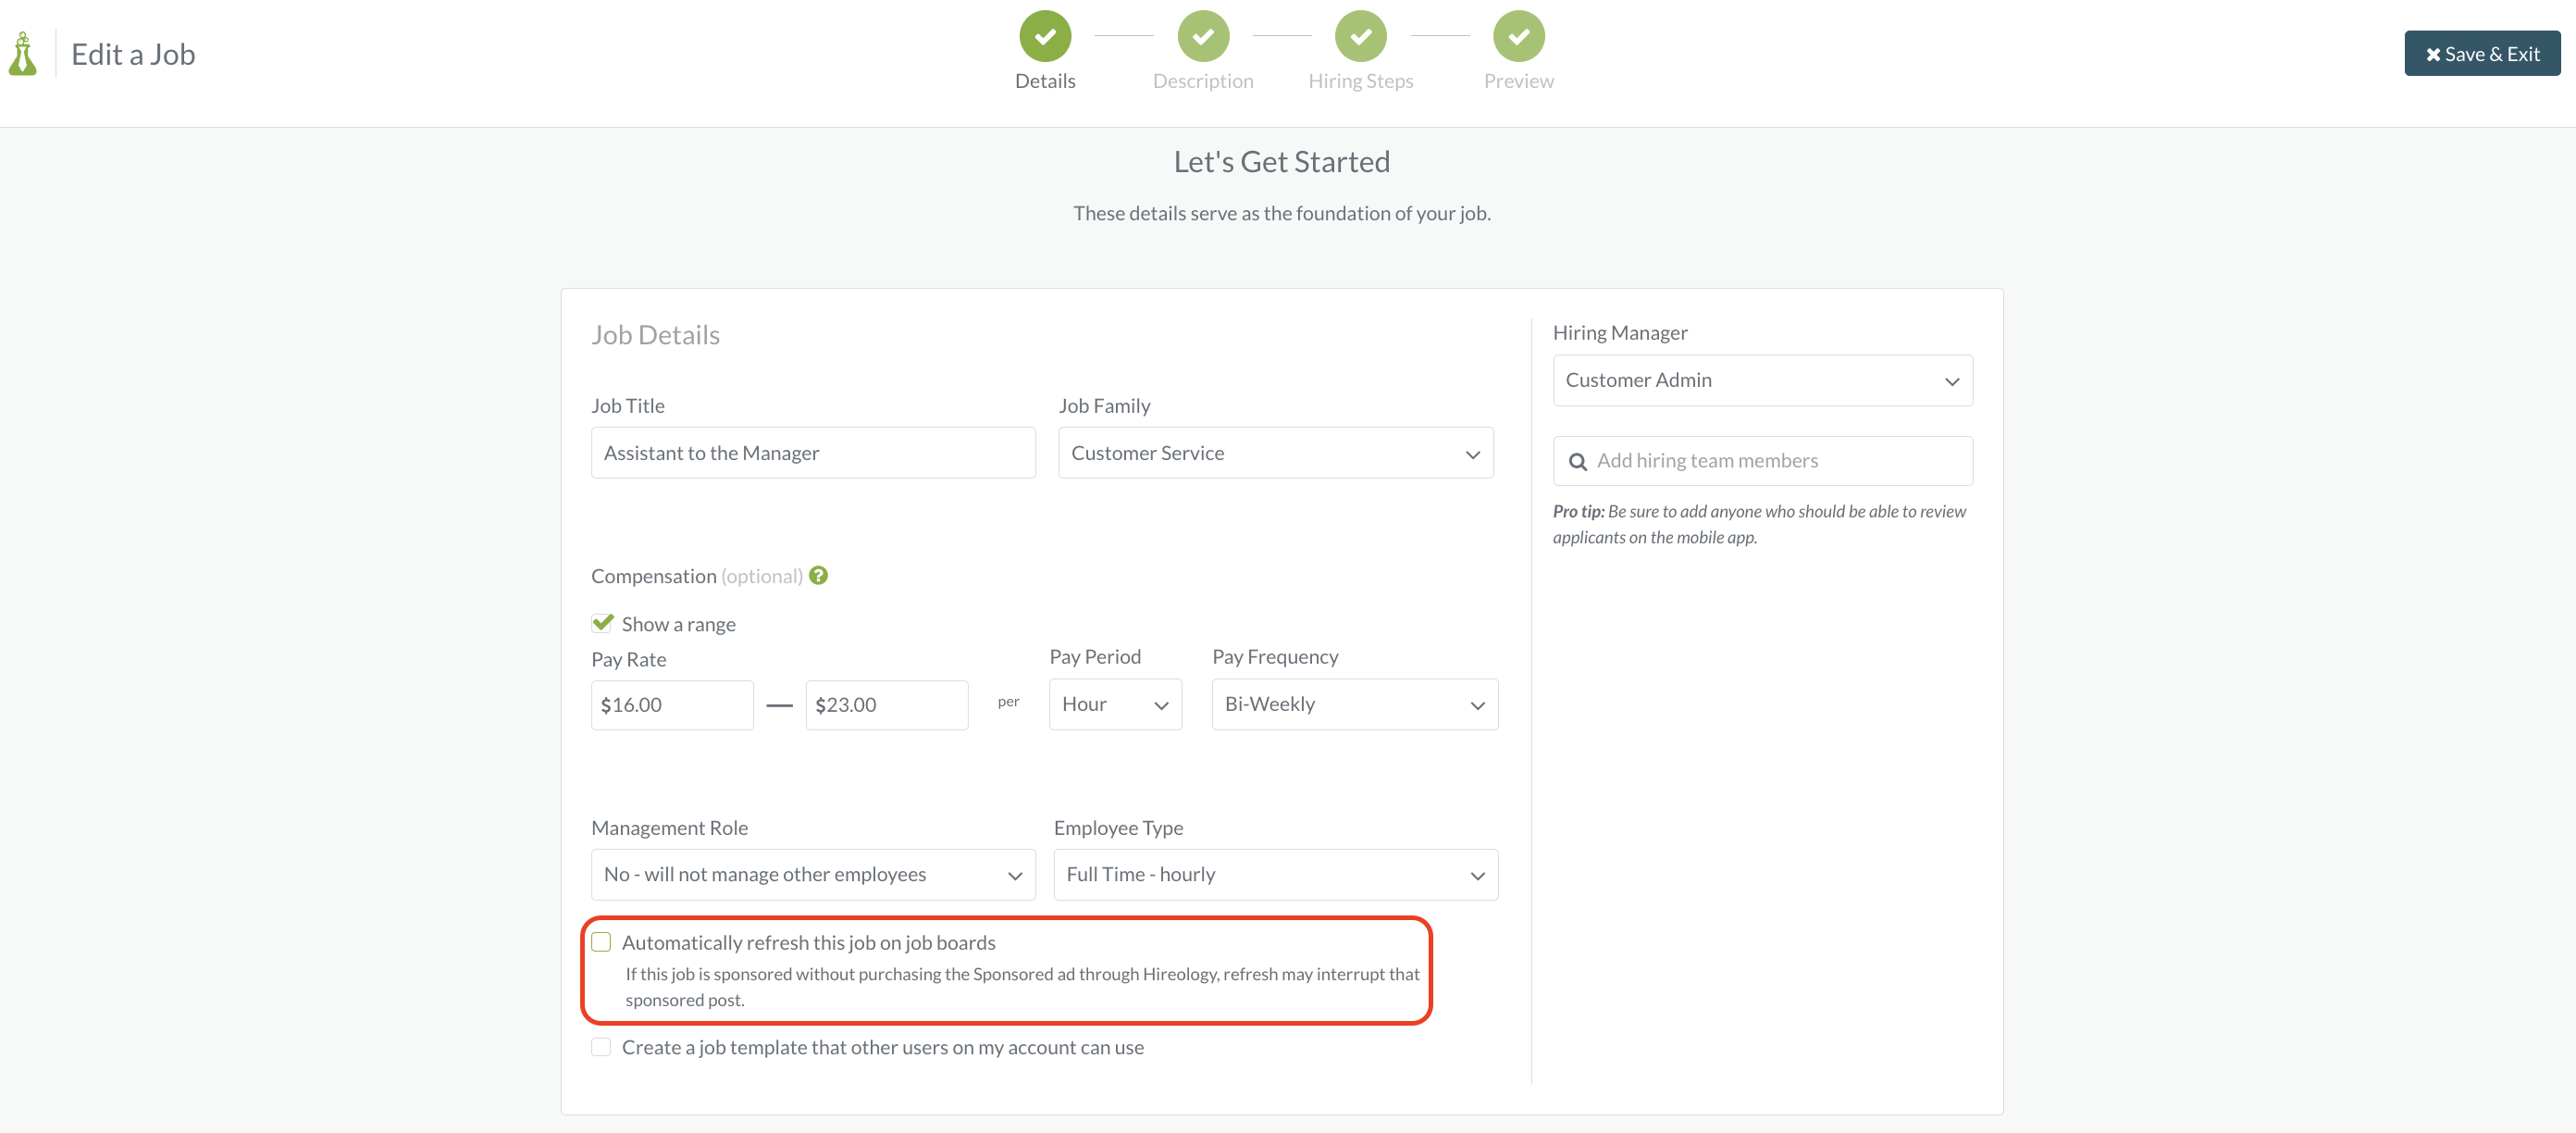Go to the Hiring Steps label
This screenshot has height=1133, width=2576.
click(x=1361, y=81)
